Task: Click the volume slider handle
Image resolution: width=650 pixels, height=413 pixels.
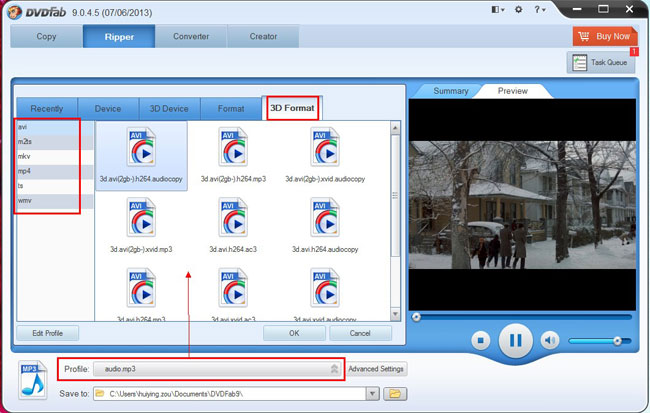Action: [x=618, y=341]
